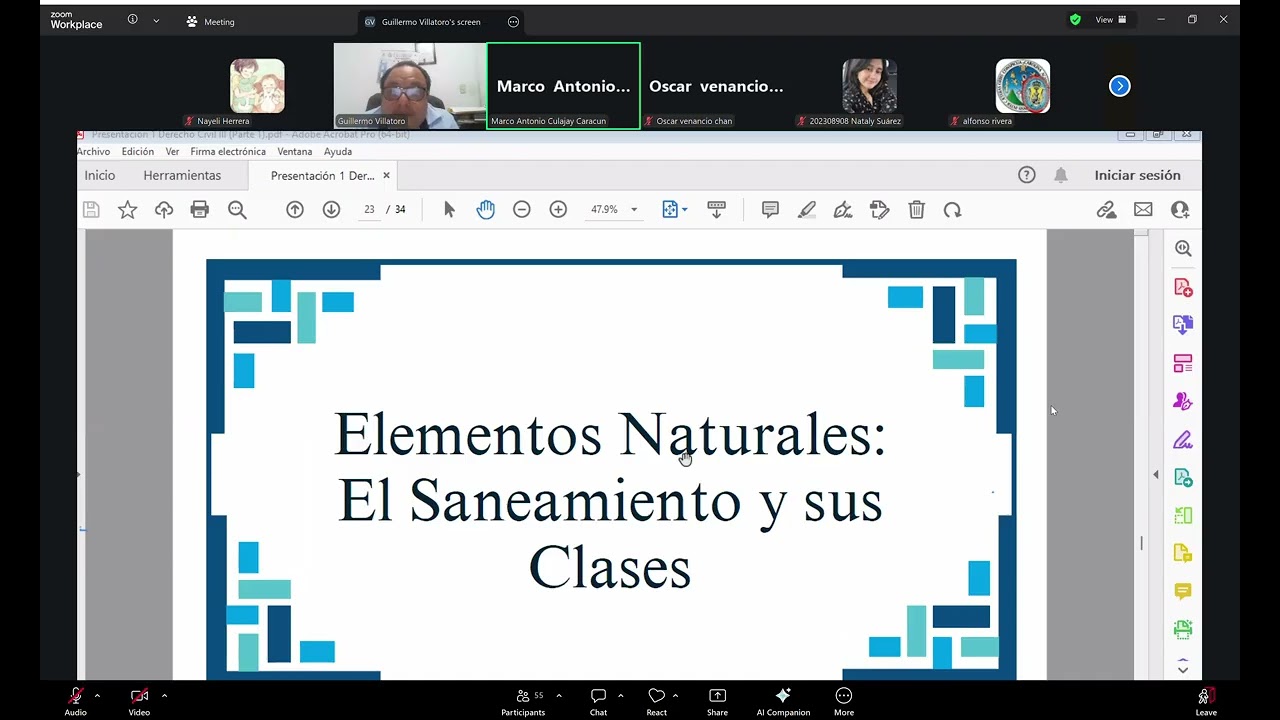Open the Ventana menu

coord(295,152)
